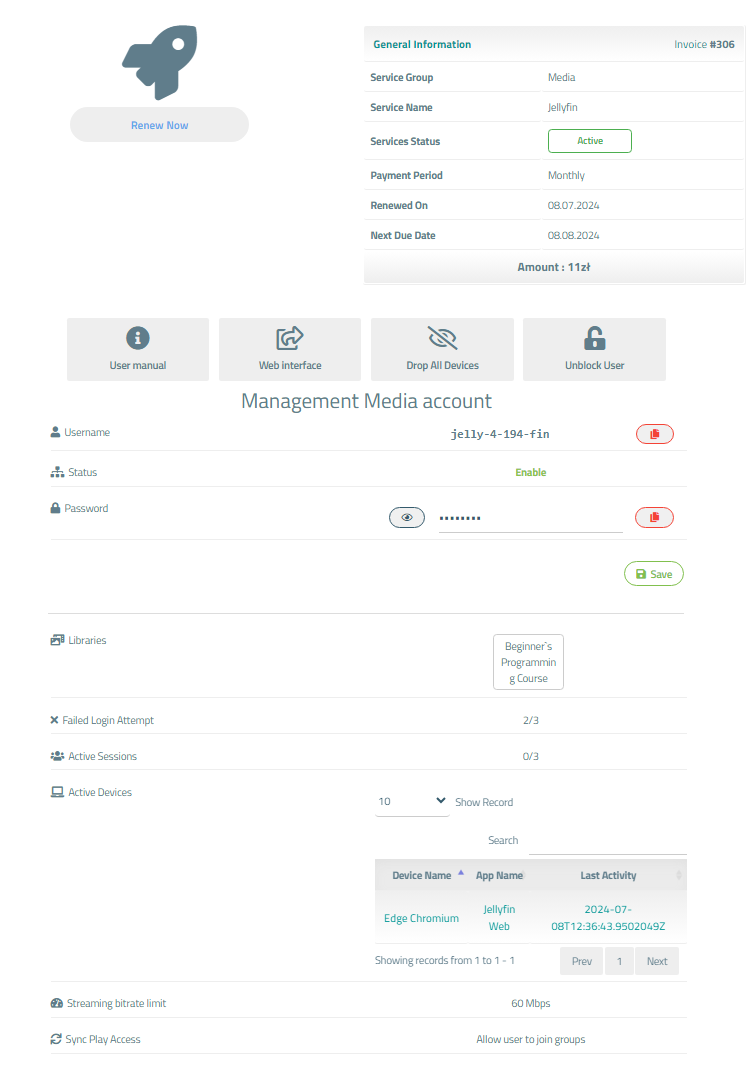Image resolution: width=755 pixels, height=1072 pixels.
Task: Sort by the App Name column
Action: click(500, 875)
